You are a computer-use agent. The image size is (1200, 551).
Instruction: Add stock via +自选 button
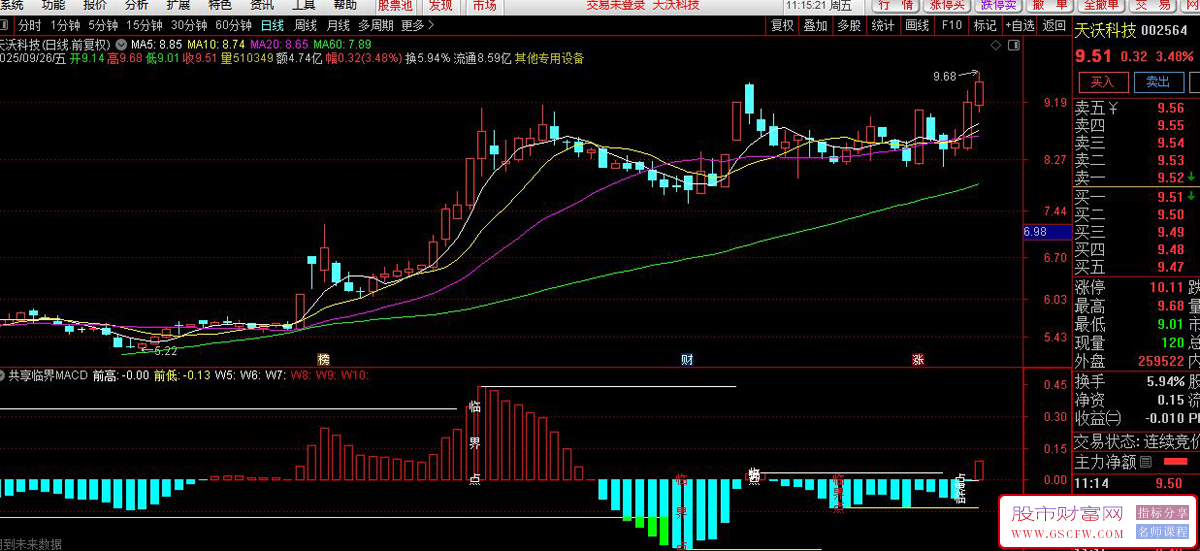[x=1019, y=26]
